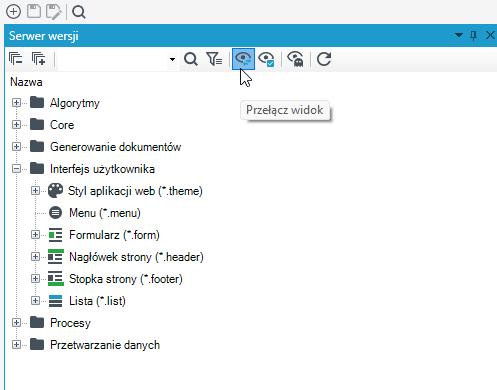Click the save diskette icon
This screenshot has height=390, width=497.
(x=34, y=12)
